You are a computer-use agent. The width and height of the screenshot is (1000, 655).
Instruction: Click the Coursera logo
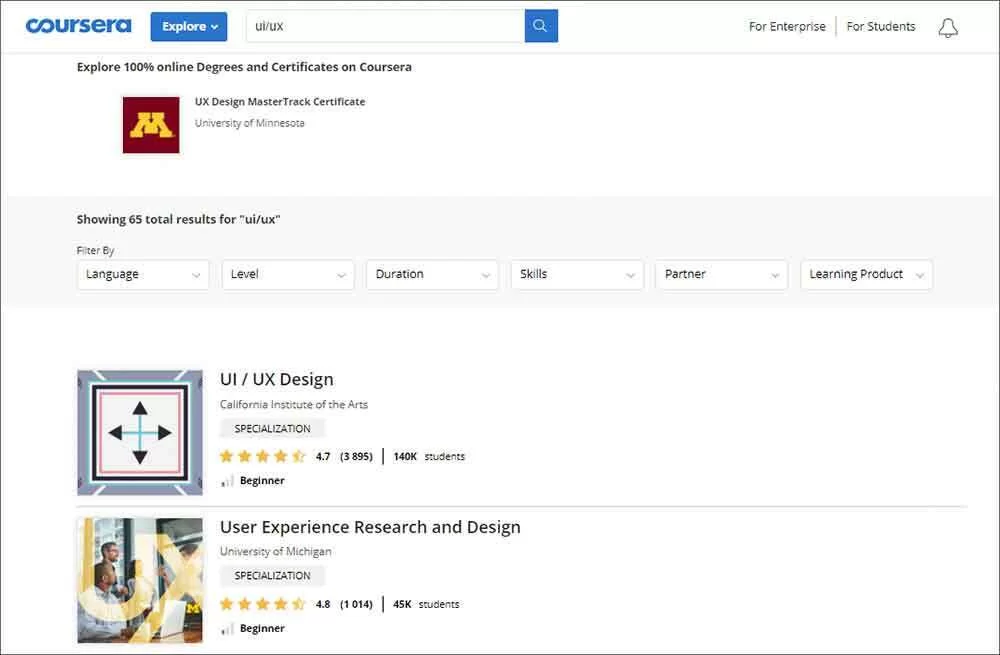[78, 26]
